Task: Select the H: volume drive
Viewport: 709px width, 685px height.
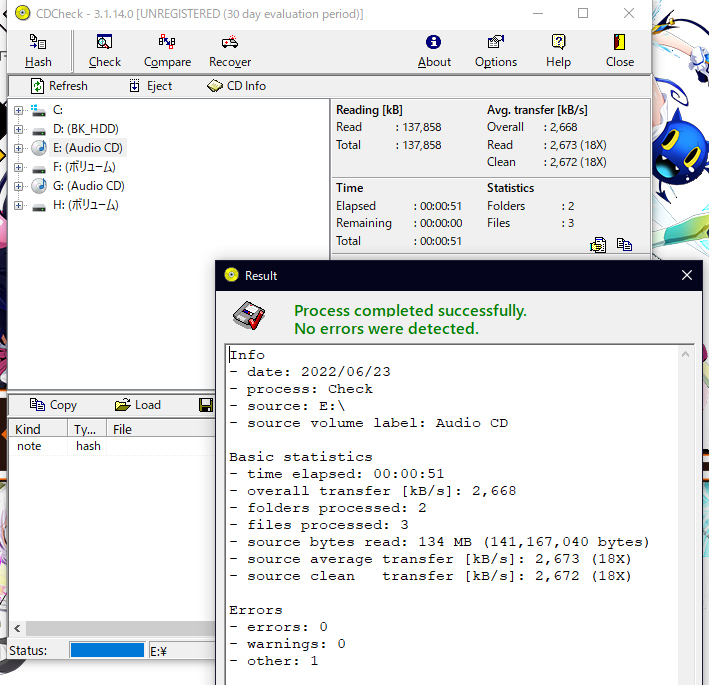Action: click(85, 205)
